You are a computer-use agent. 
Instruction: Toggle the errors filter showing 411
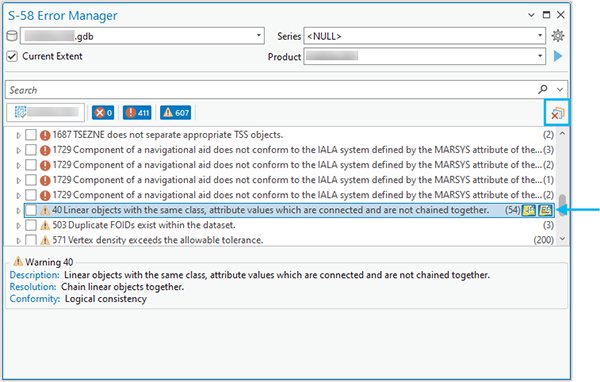point(137,113)
